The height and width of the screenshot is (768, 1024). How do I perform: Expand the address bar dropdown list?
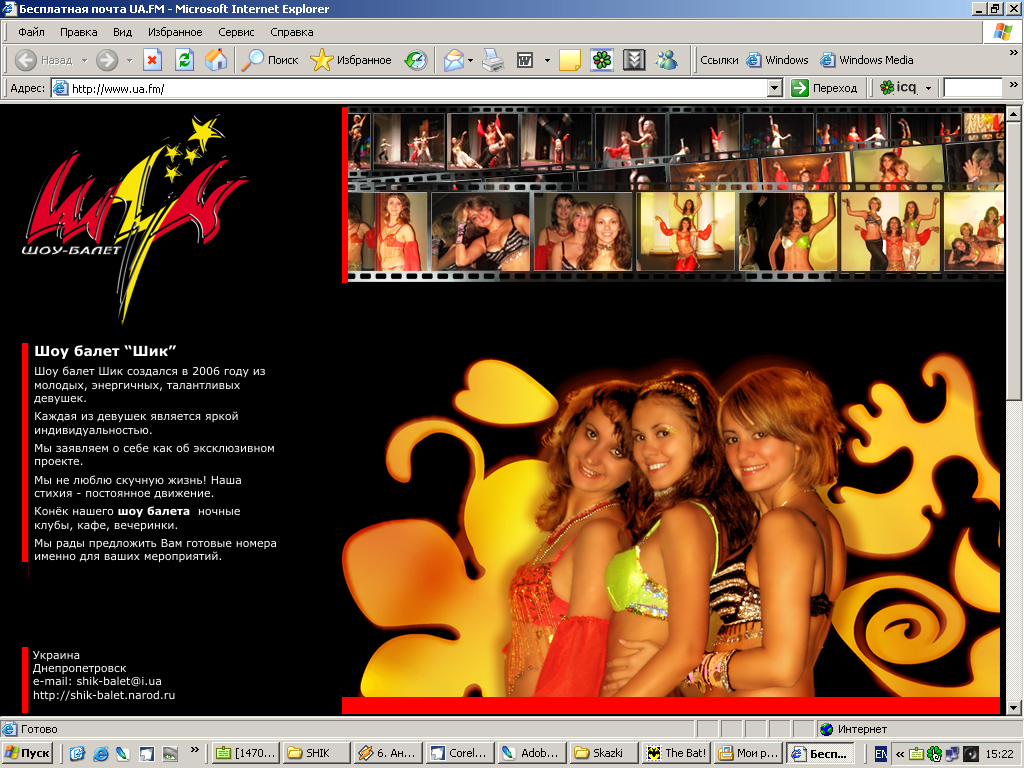(x=774, y=88)
